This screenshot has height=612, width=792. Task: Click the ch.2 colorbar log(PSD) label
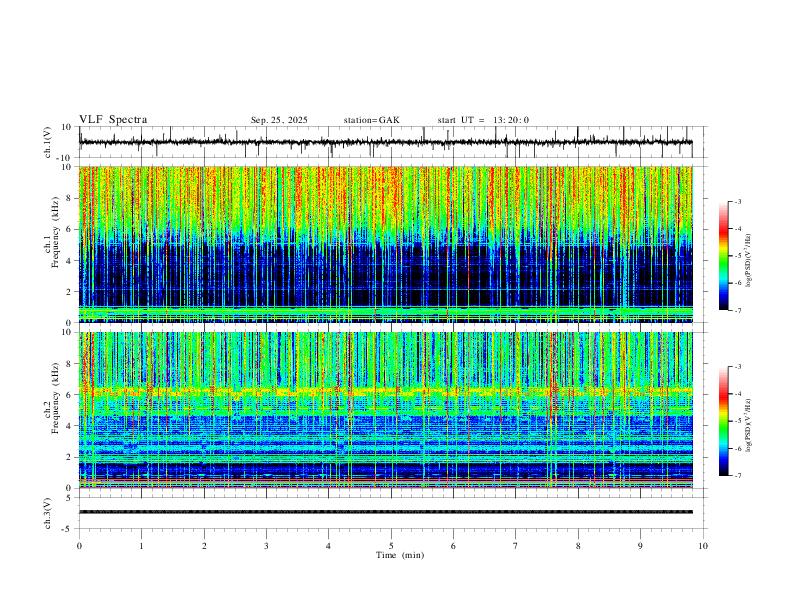coord(749,425)
